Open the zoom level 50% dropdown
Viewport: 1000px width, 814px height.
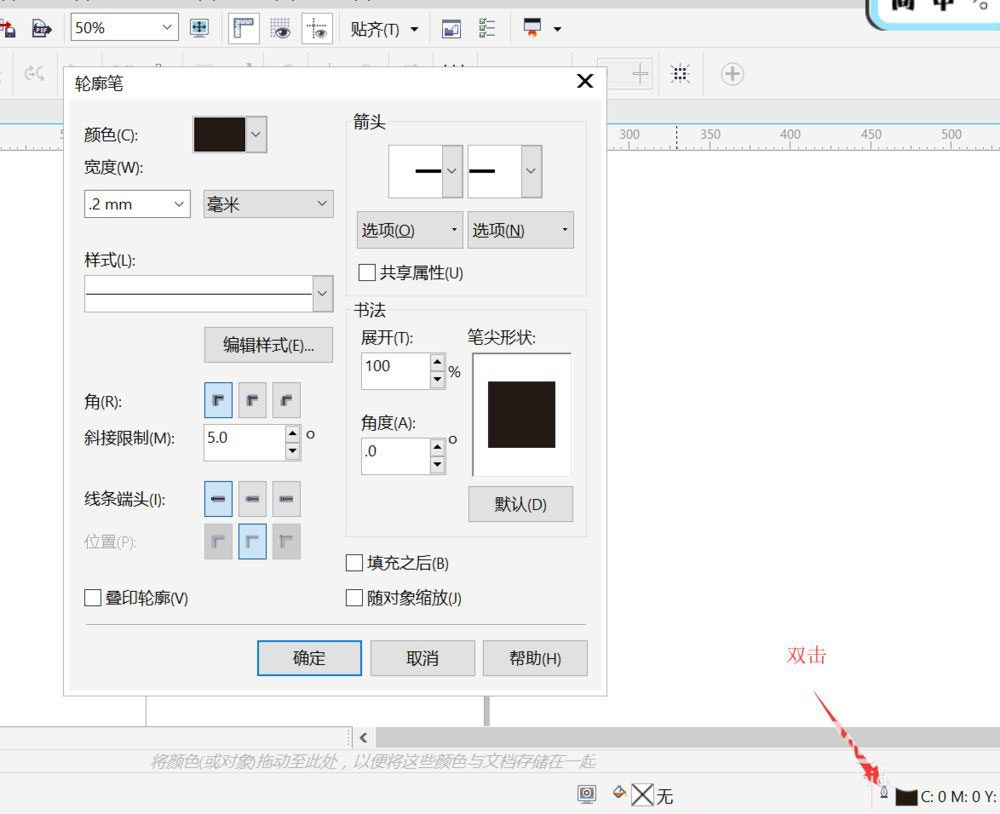coord(165,28)
